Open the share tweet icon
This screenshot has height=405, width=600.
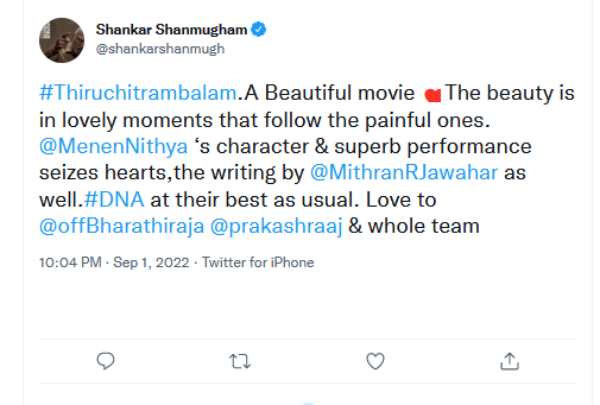click(508, 360)
